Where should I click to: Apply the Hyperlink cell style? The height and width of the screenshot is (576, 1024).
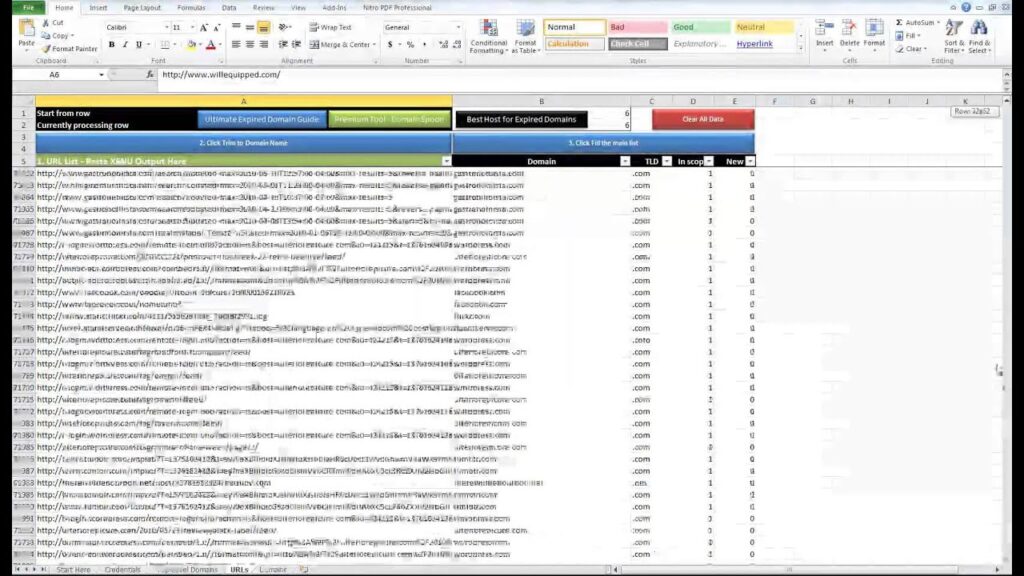click(x=763, y=44)
